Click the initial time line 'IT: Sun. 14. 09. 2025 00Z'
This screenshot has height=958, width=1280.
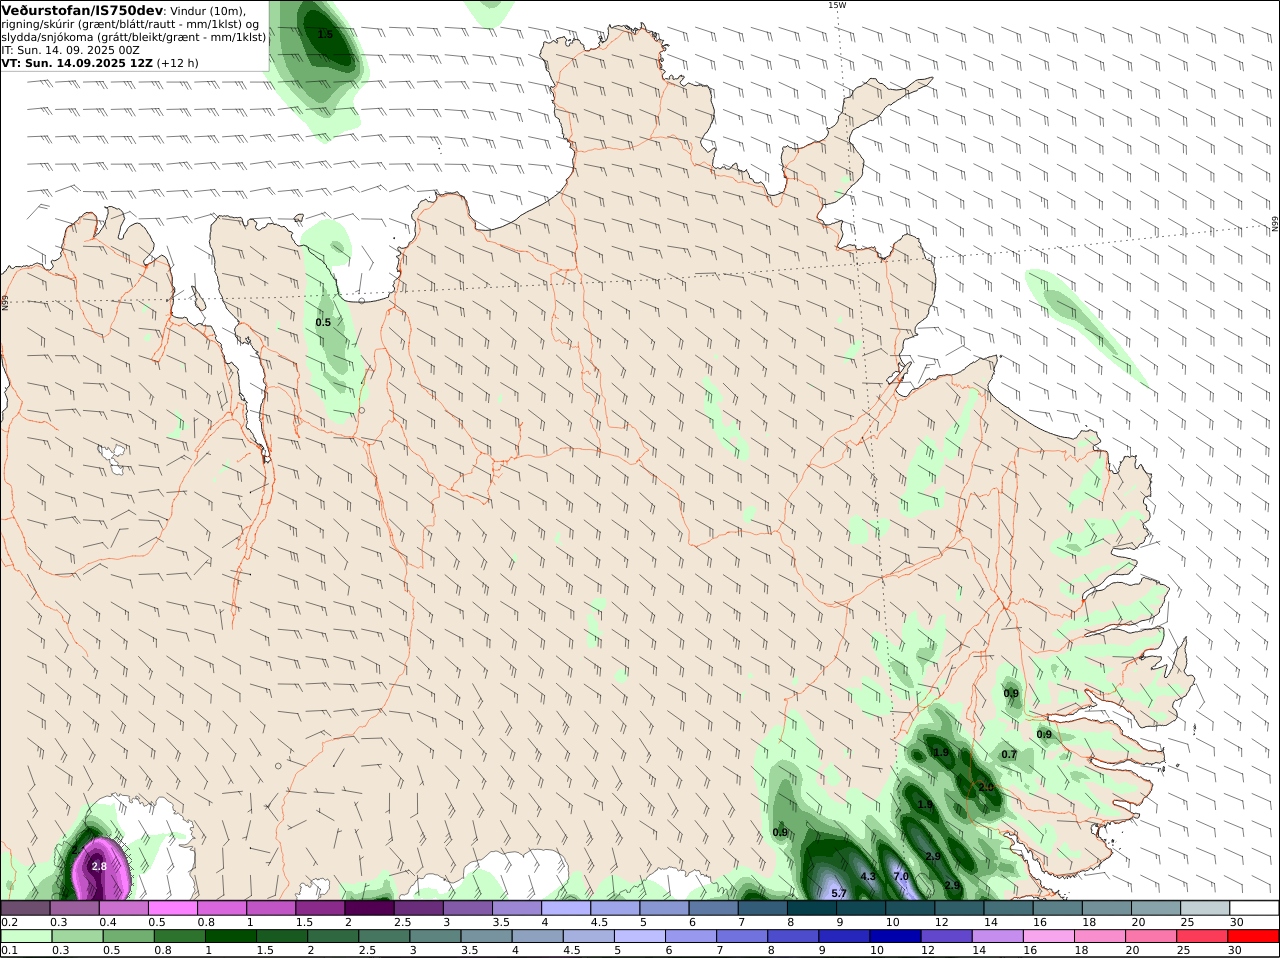pos(71,50)
